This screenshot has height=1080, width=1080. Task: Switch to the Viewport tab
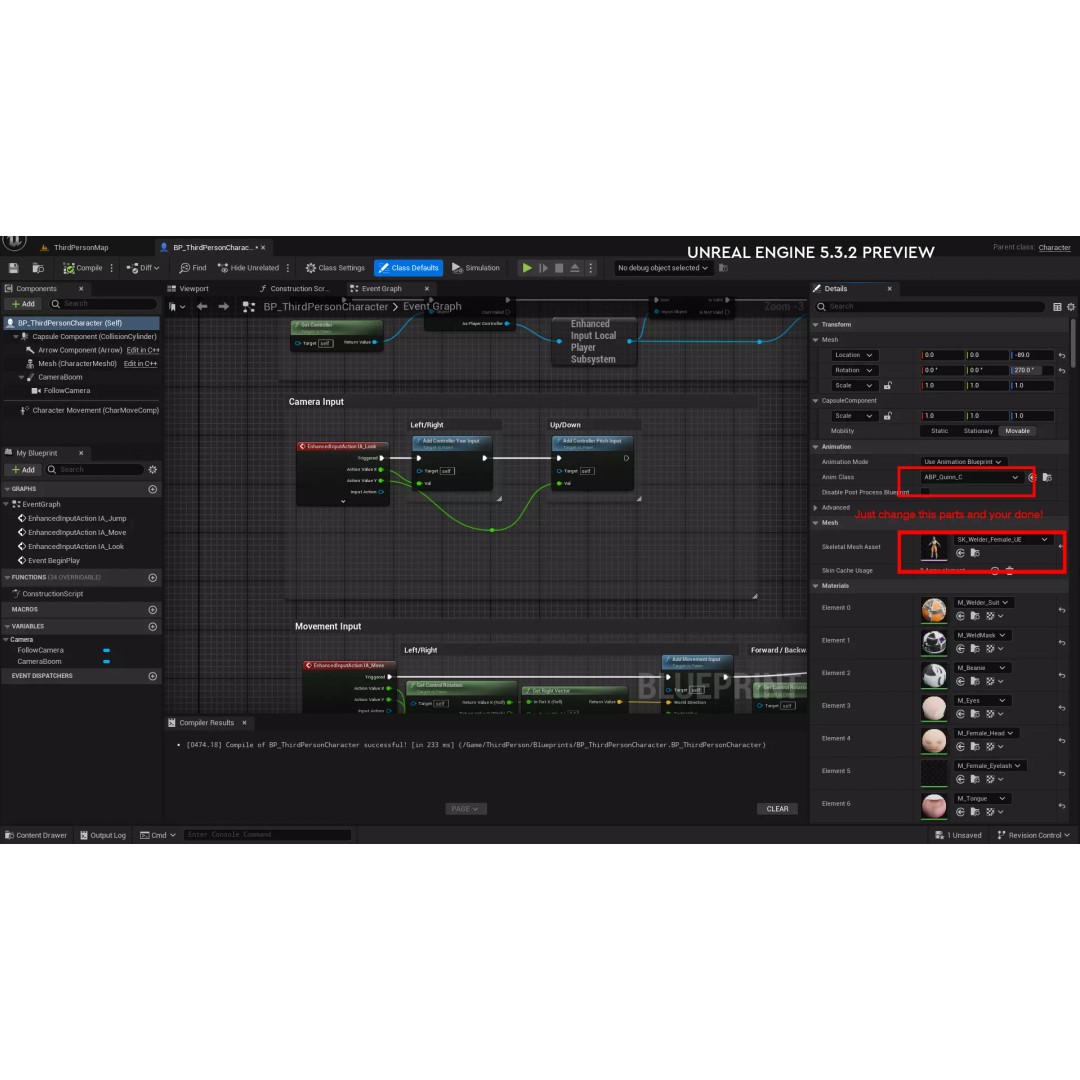pyautogui.click(x=188, y=289)
